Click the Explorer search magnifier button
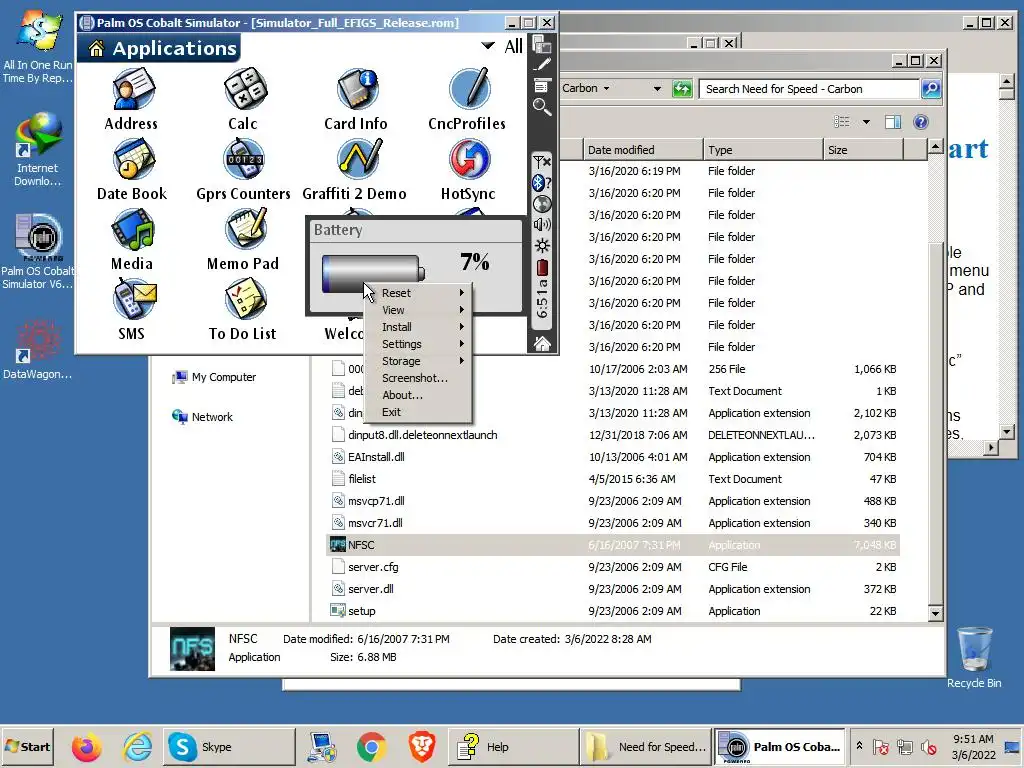 point(931,88)
